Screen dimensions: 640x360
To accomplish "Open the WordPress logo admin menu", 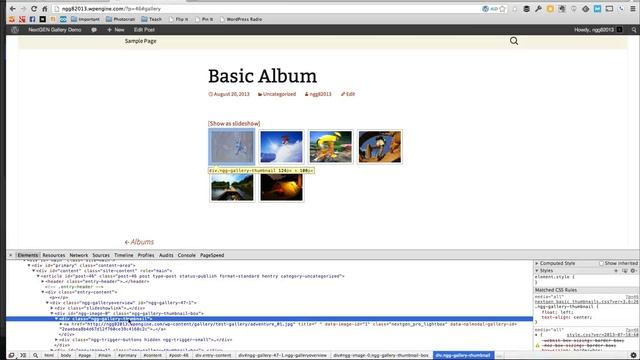I will (15, 30).
